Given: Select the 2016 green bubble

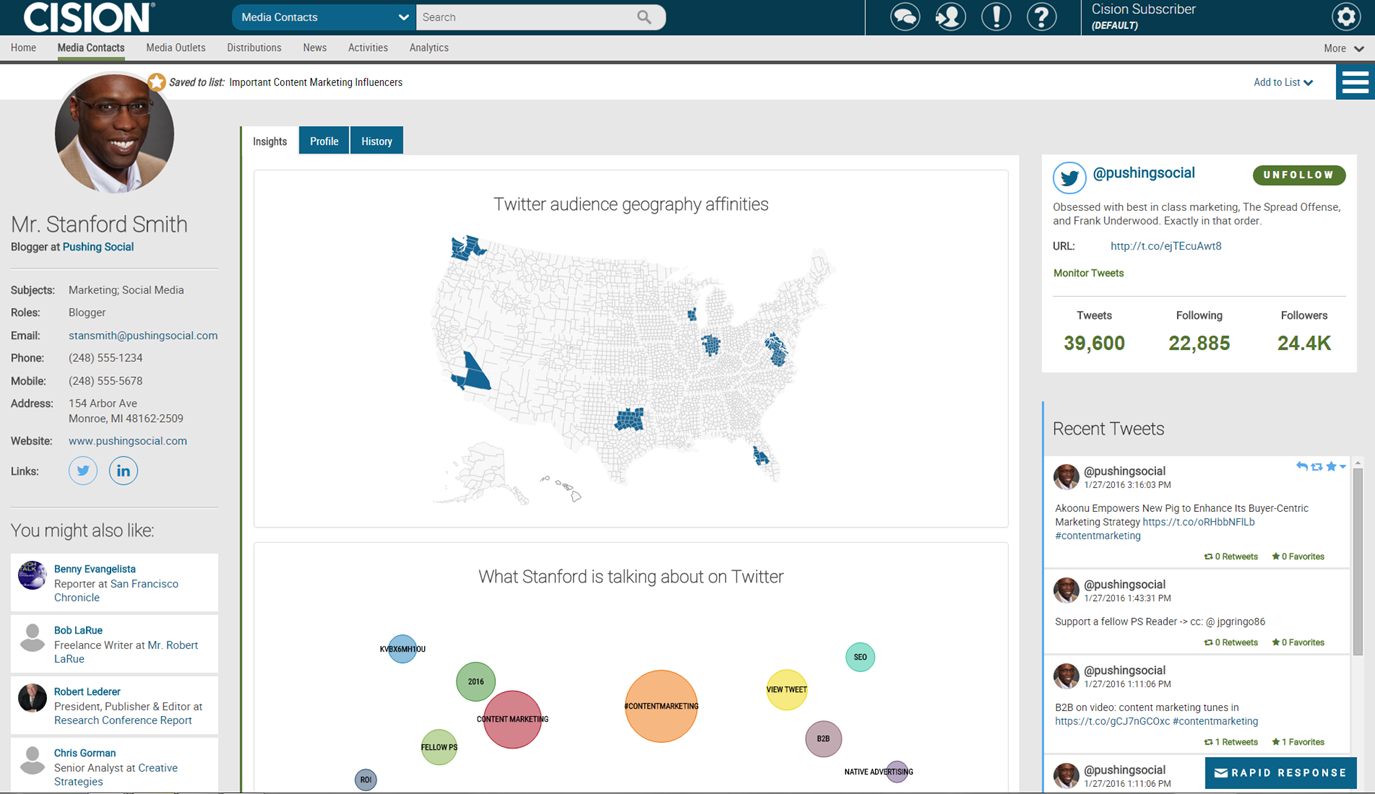Looking at the screenshot, I should [476, 682].
